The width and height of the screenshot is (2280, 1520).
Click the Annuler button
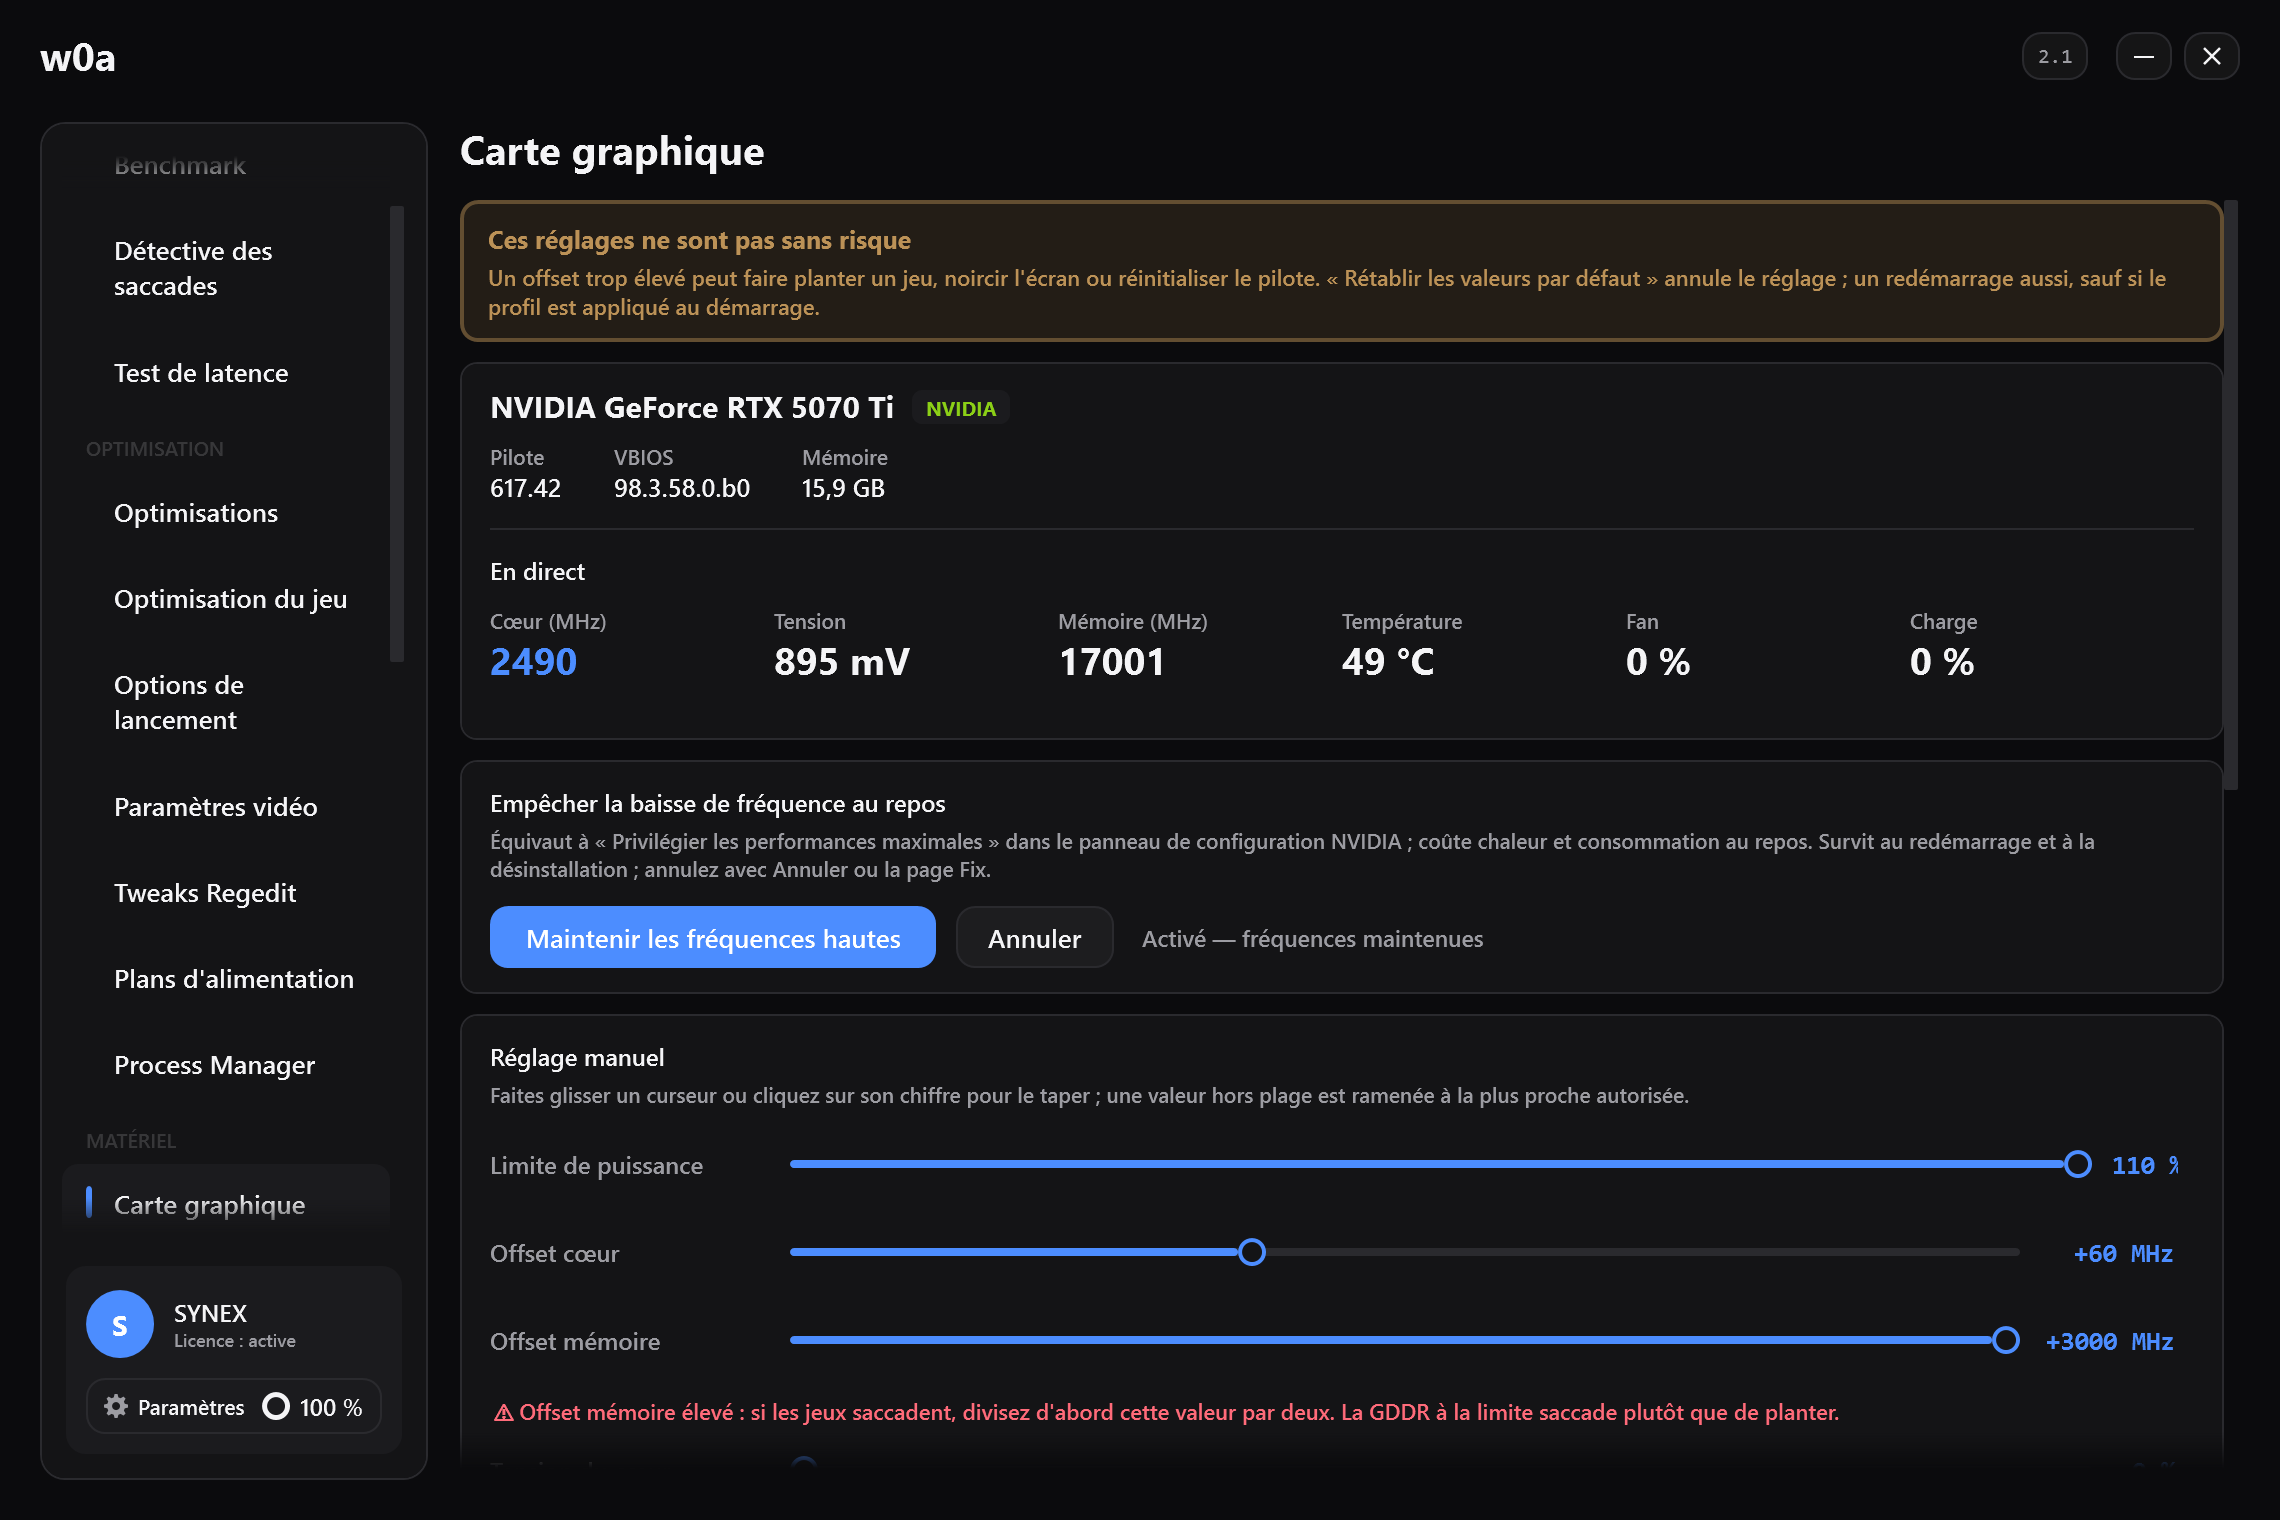coord(1035,937)
